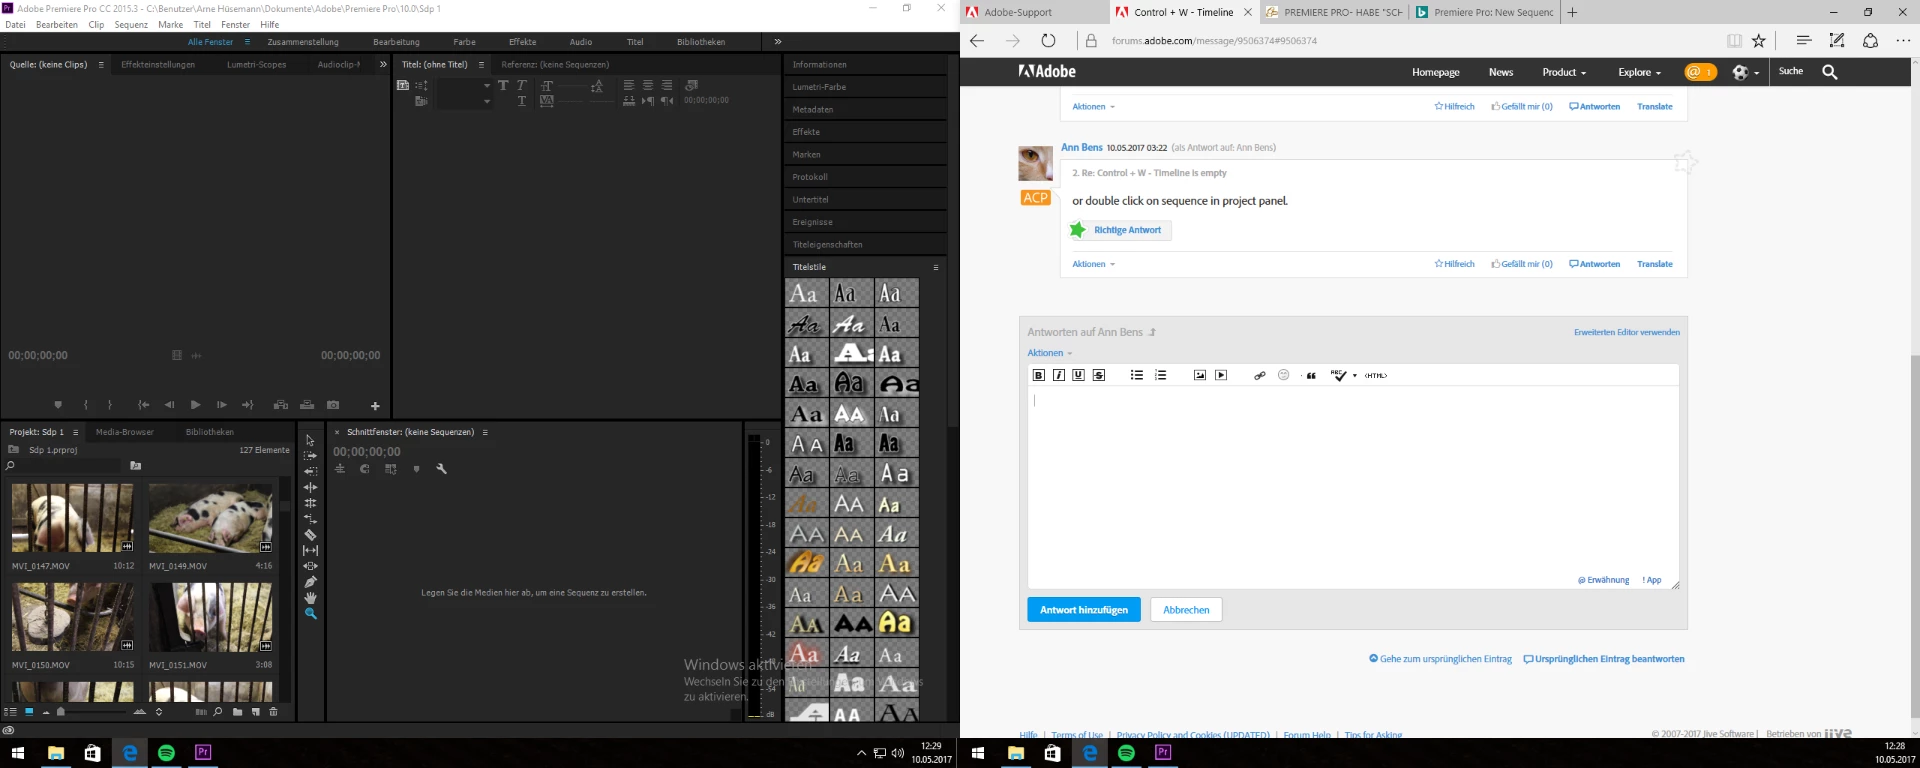Click the Richtige Antwort button
Screen dimensions: 1920x768
pyautogui.click(x=1119, y=230)
